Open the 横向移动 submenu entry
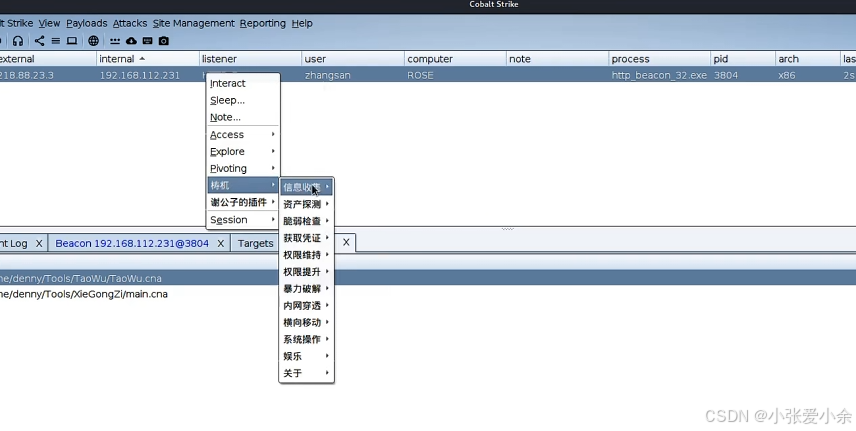856x431 pixels. click(x=306, y=322)
